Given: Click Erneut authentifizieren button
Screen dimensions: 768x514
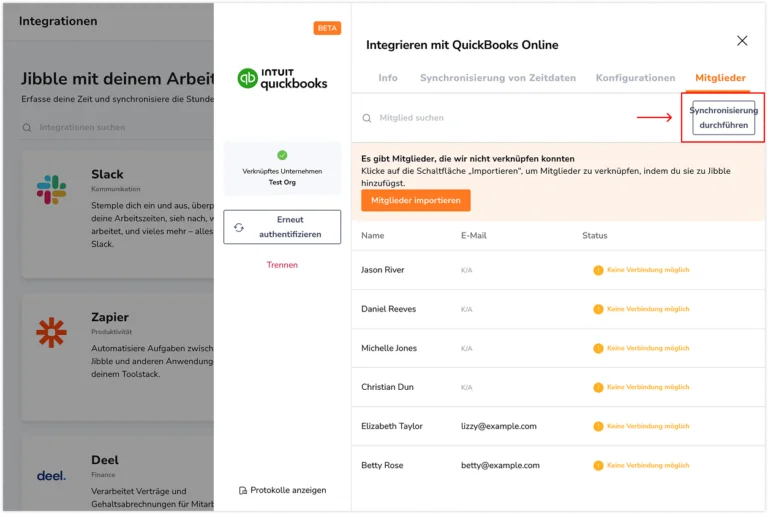Looking at the screenshot, I should [282, 227].
